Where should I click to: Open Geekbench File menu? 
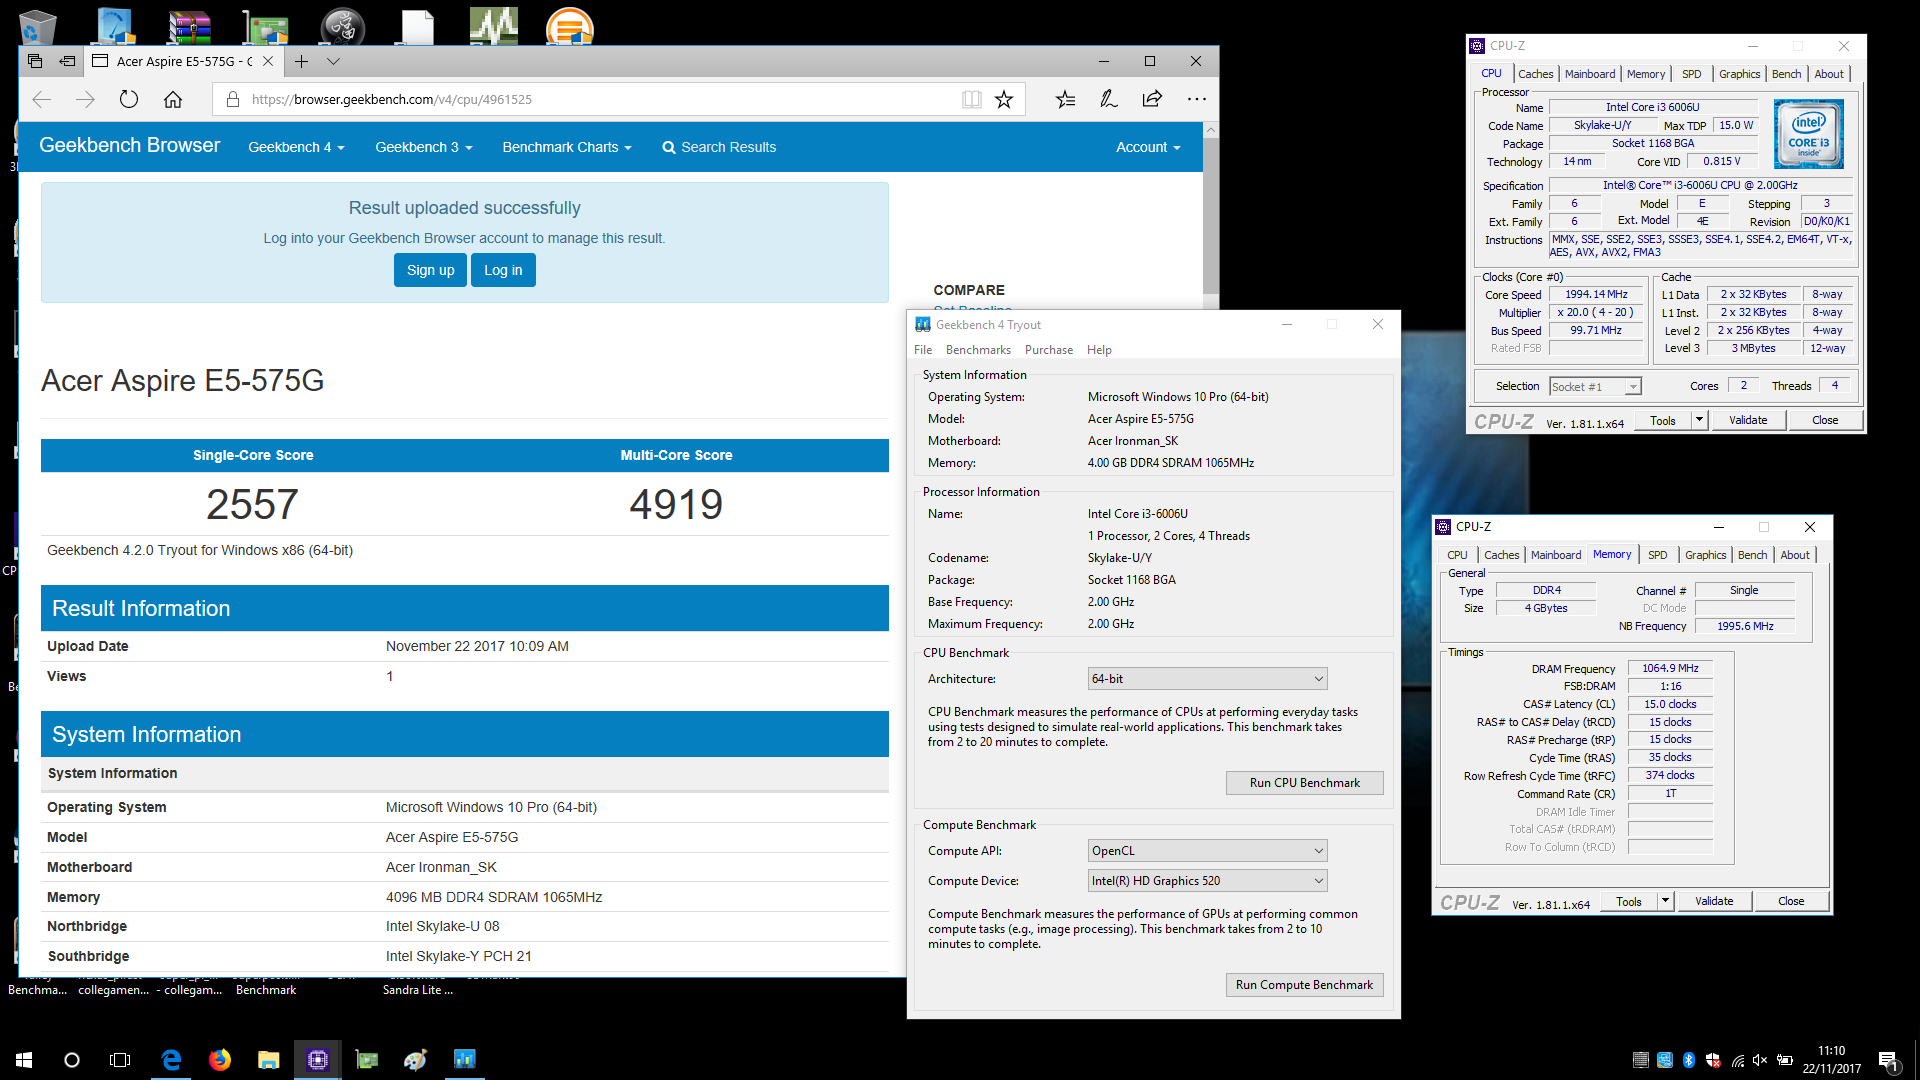(923, 350)
